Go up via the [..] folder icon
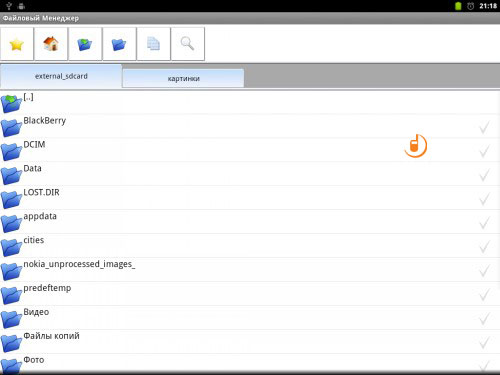Viewport: 500px width, 375px height. point(11,103)
